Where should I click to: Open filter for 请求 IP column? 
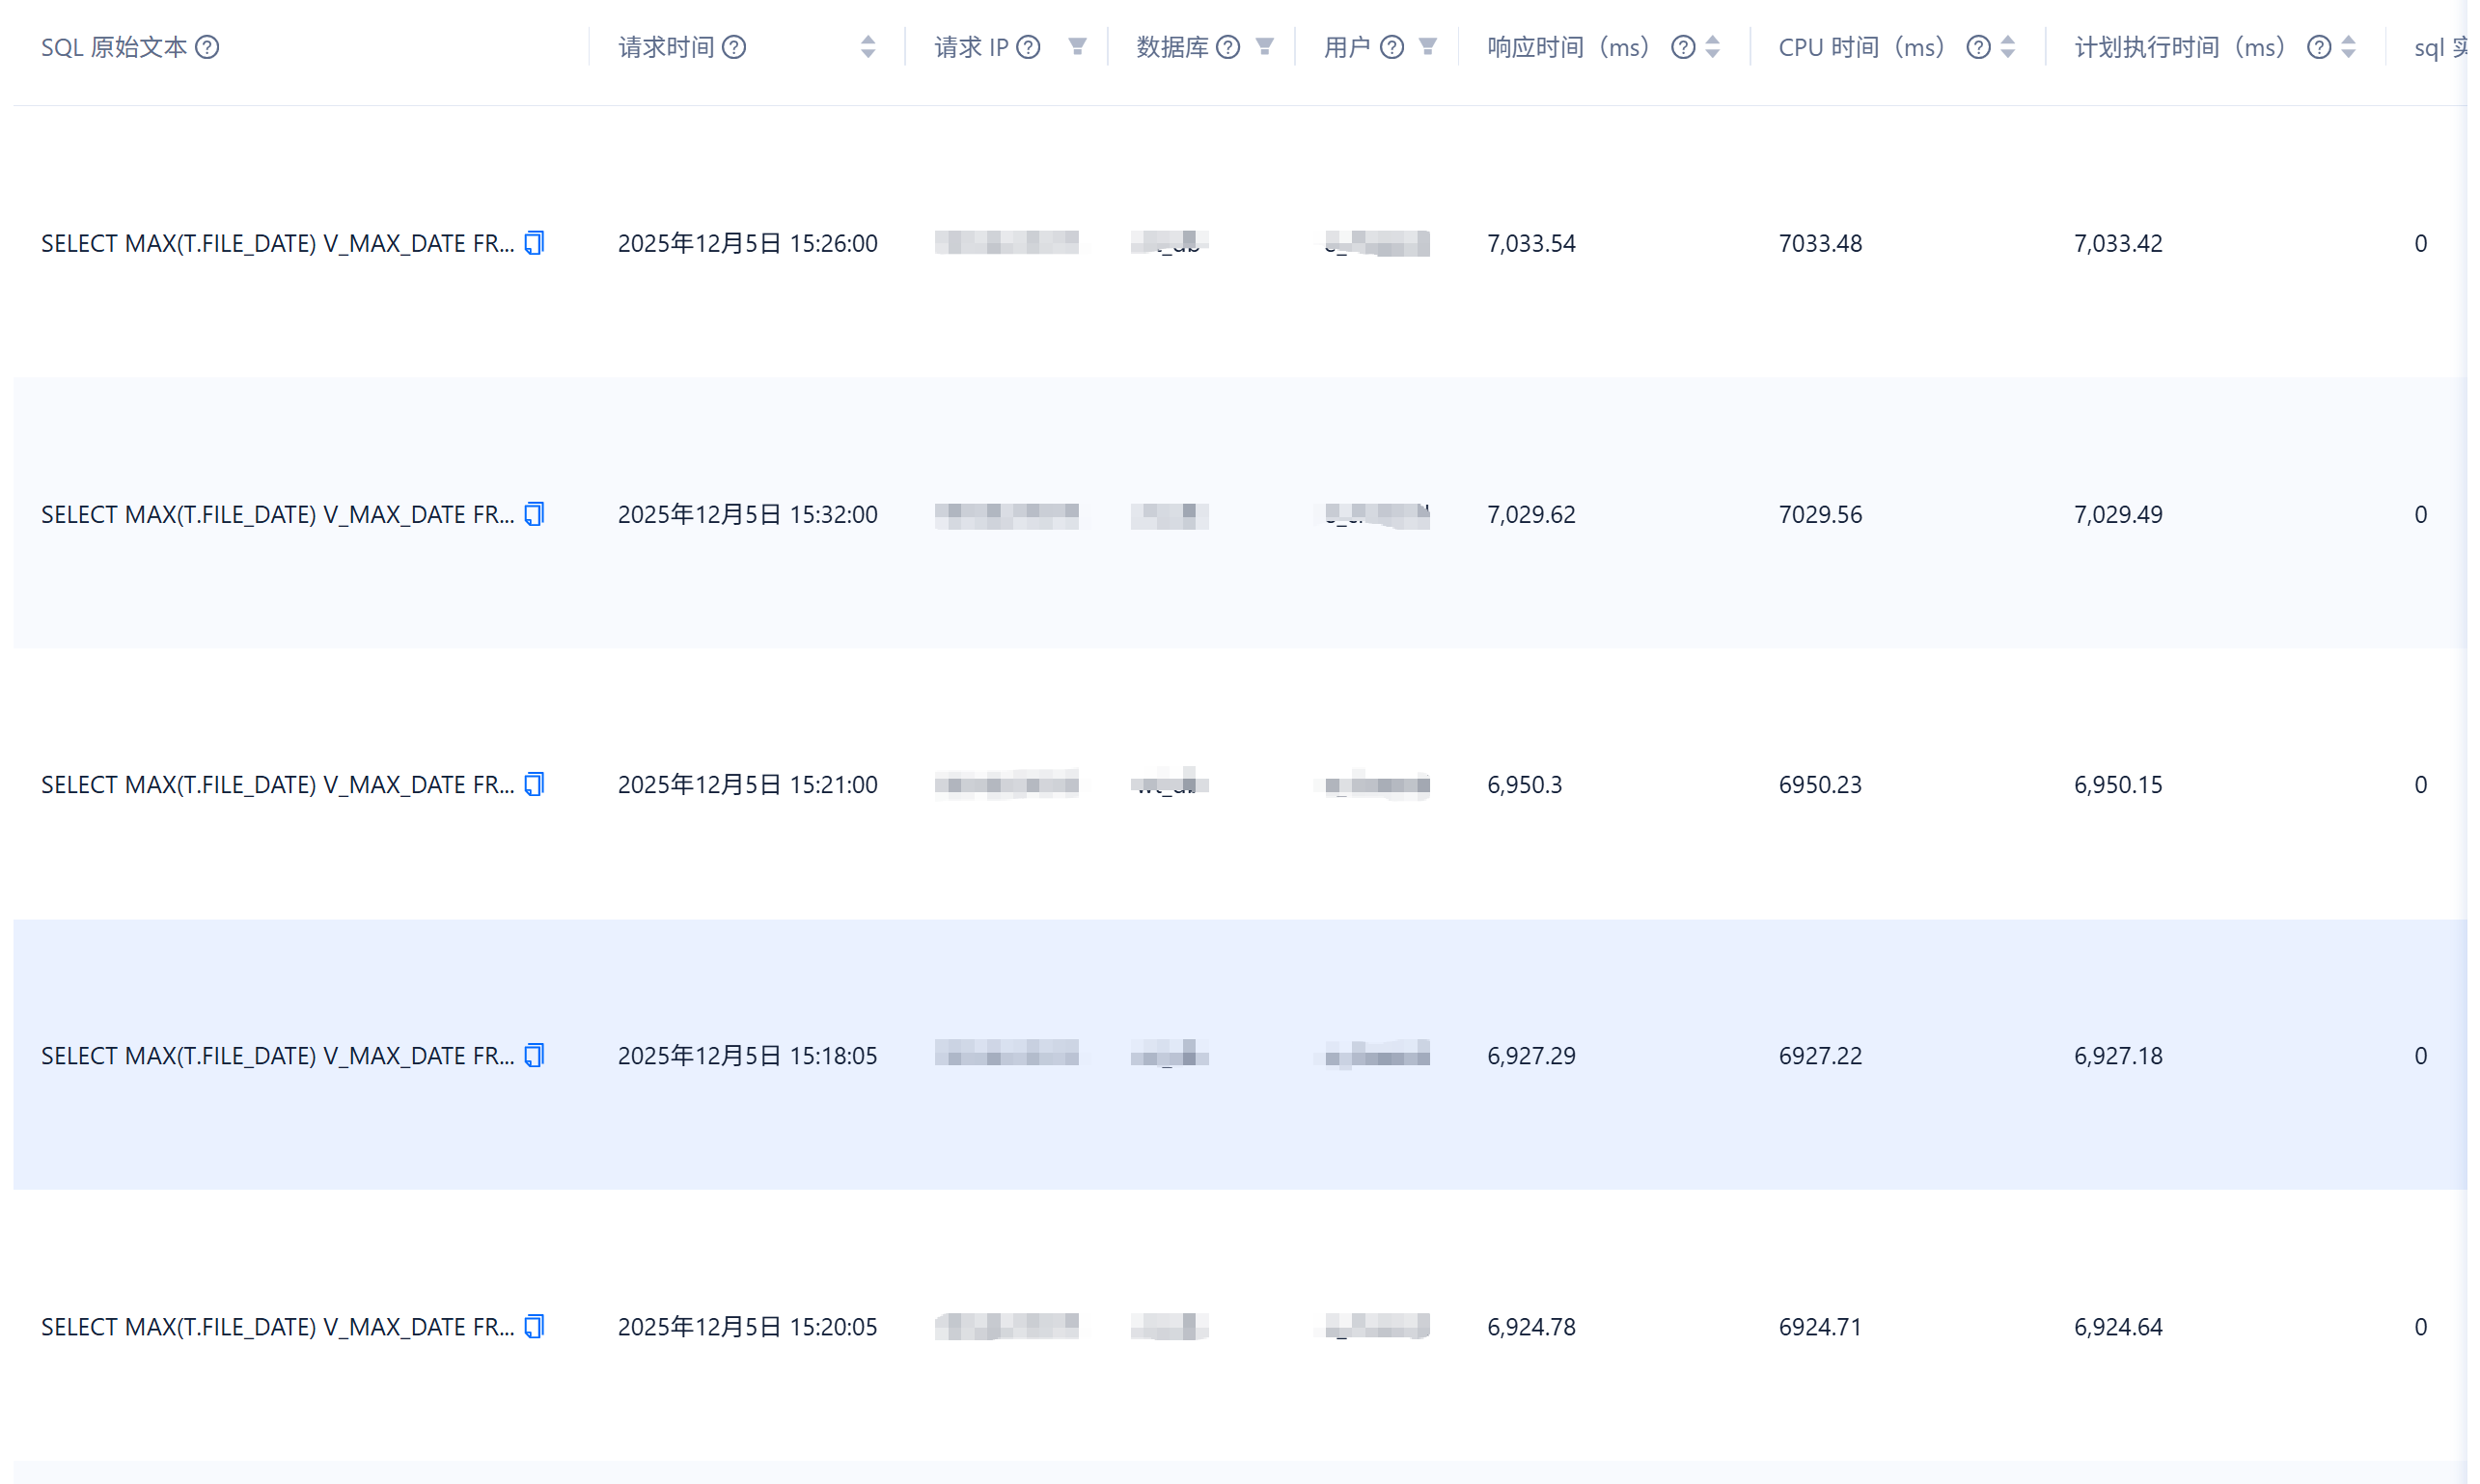click(x=1077, y=47)
